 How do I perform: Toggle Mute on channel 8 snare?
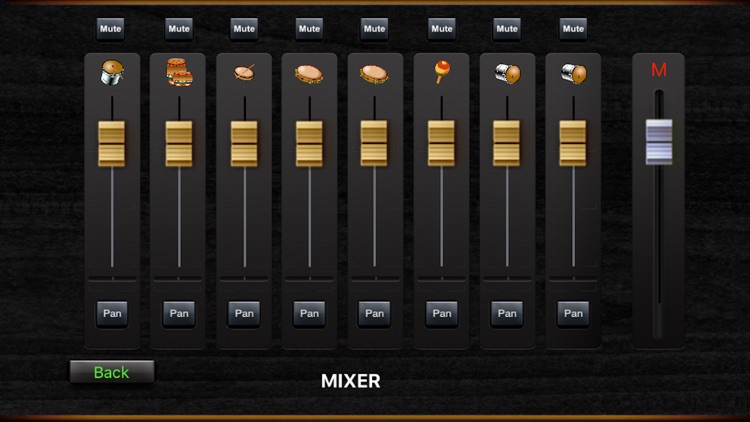coord(573,29)
